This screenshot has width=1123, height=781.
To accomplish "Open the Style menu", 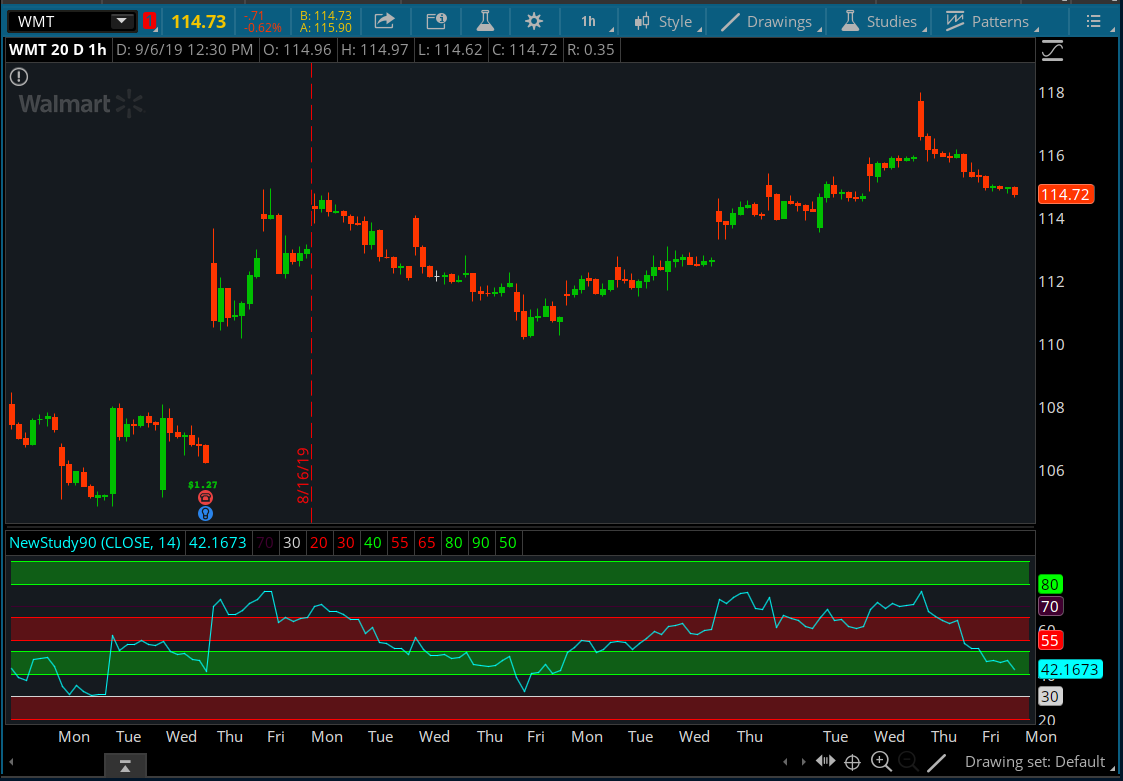I will pyautogui.click(x=665, y=21).
